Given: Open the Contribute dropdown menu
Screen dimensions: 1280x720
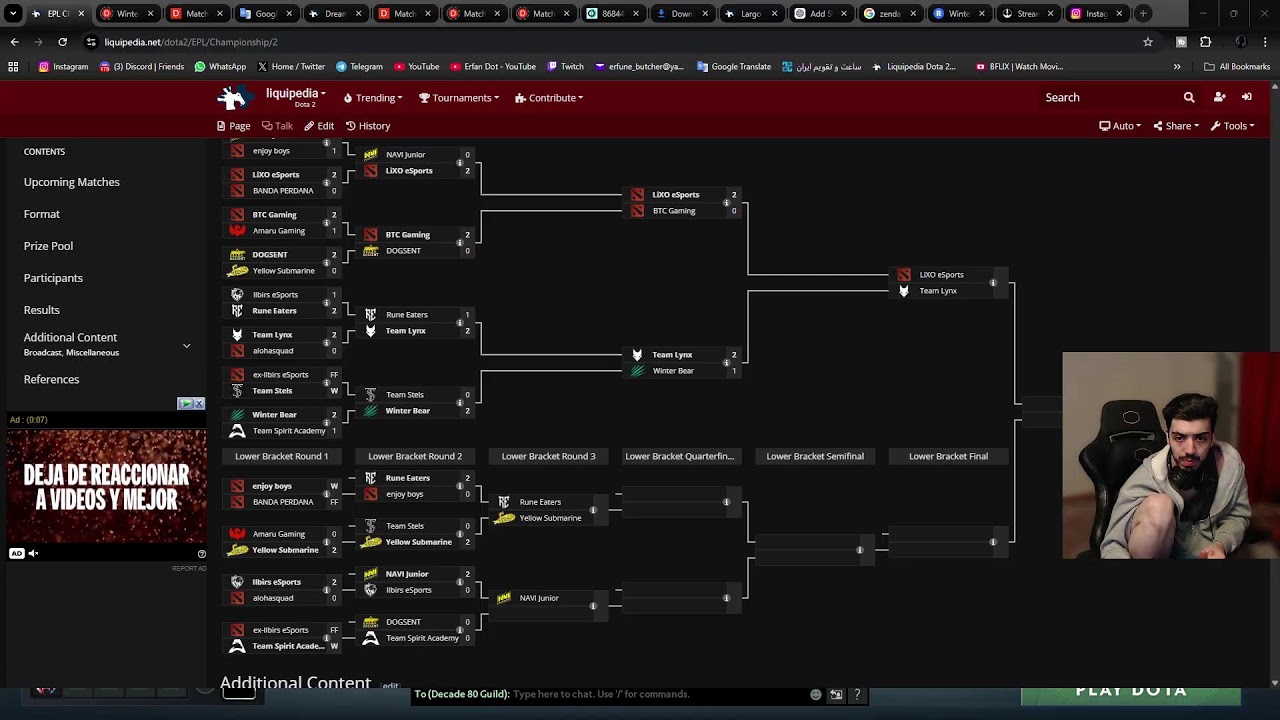Looking at the screenshot, I should [x=549, y=98].
